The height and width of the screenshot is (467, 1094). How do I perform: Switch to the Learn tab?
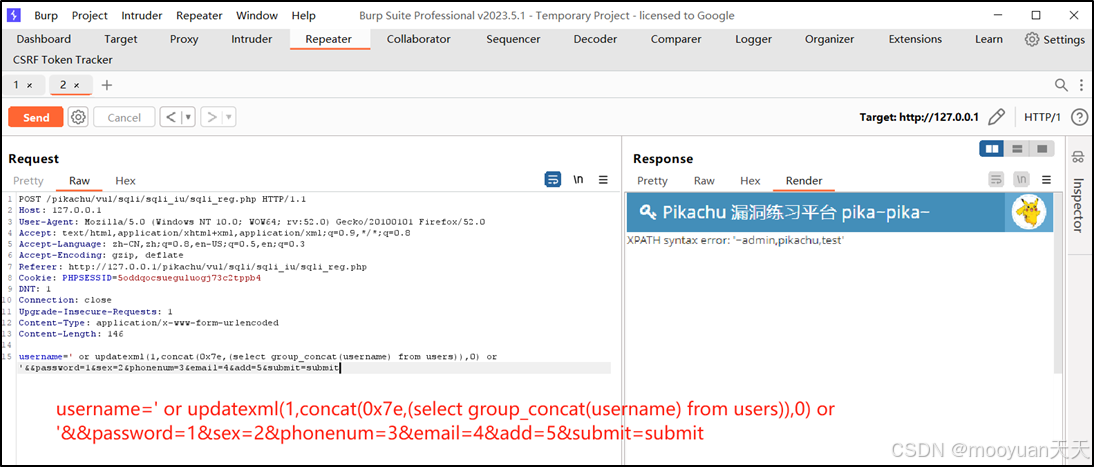click(989, 39)
